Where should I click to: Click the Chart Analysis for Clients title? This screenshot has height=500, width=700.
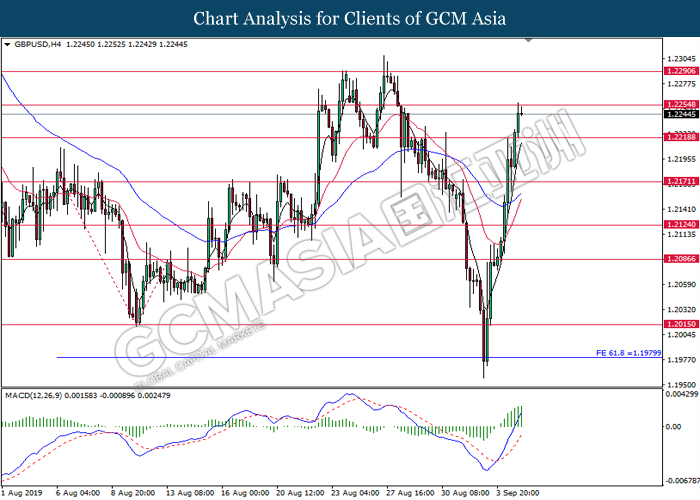coord(350,19)
